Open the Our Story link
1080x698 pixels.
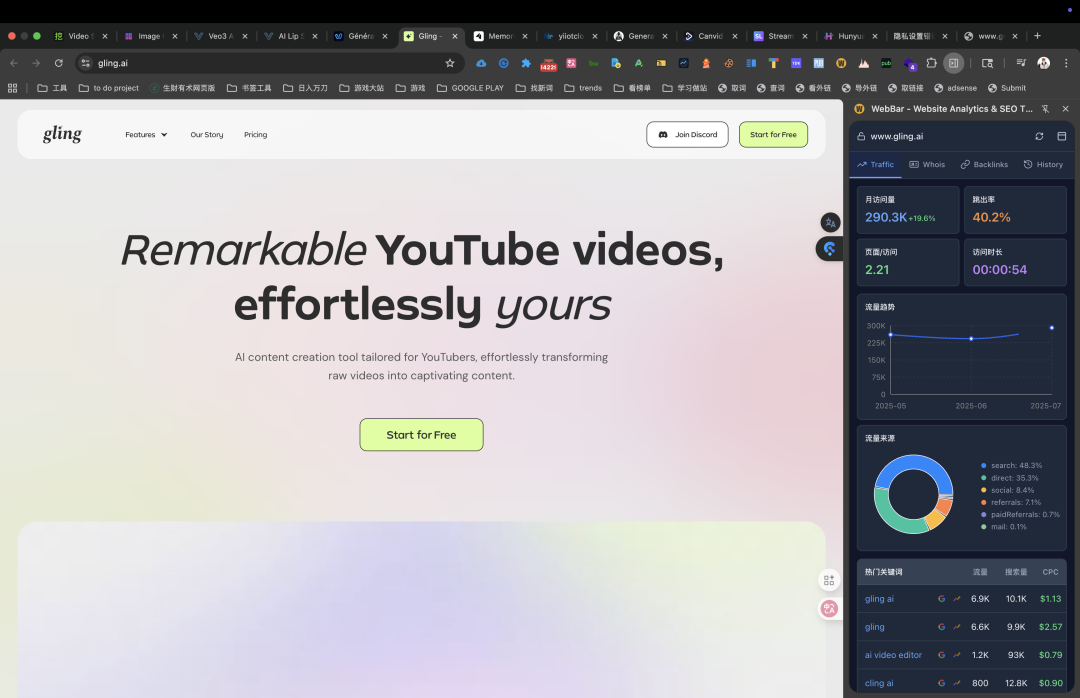point(207,135)
